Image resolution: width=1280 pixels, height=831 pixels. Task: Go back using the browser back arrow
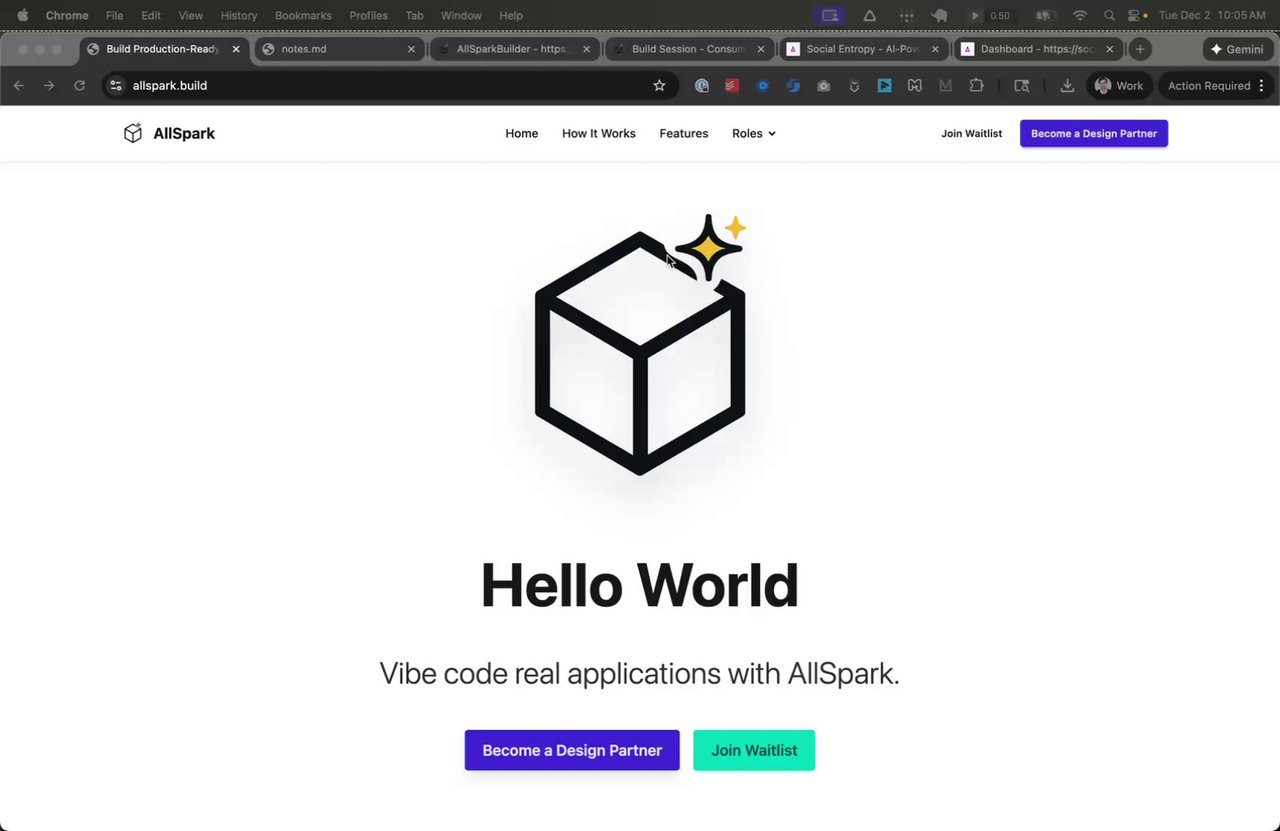(x=18, y=86)
